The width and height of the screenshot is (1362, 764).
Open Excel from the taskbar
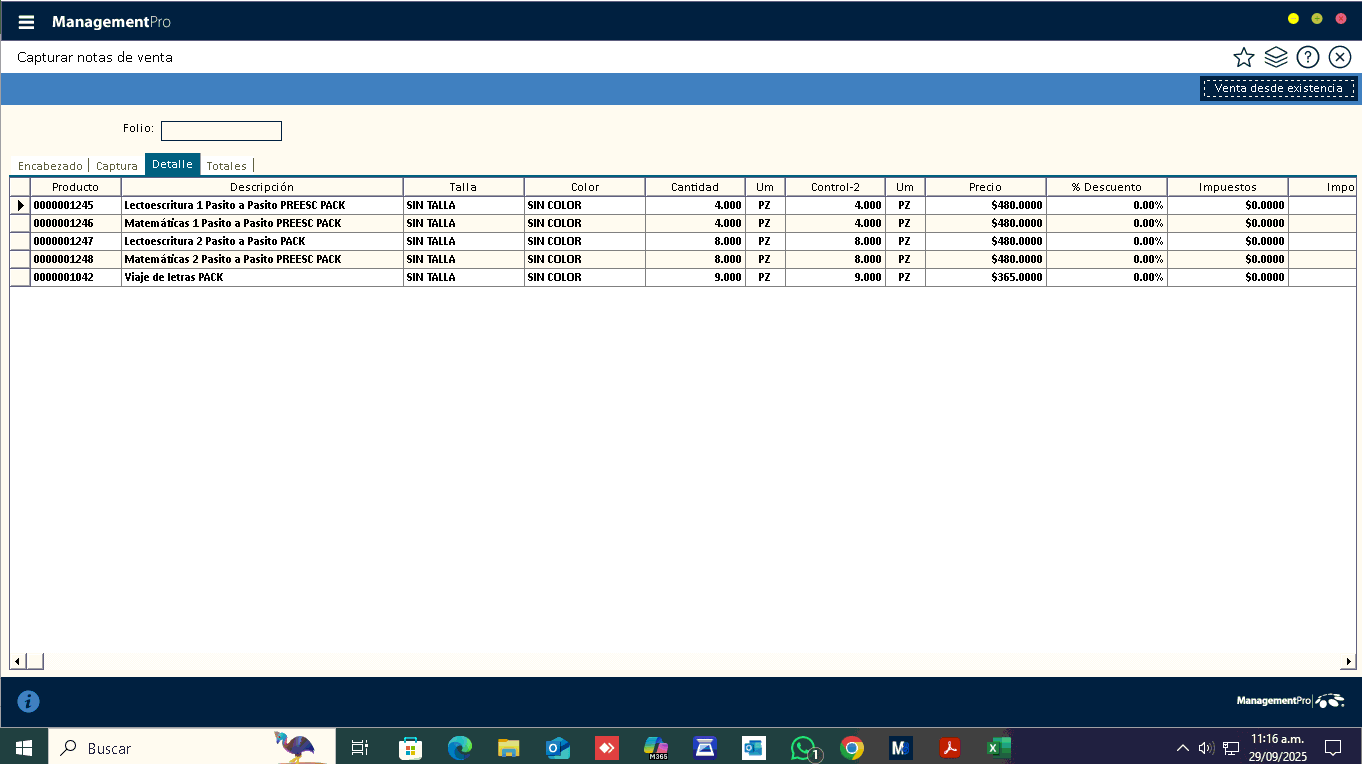point(998,748)
